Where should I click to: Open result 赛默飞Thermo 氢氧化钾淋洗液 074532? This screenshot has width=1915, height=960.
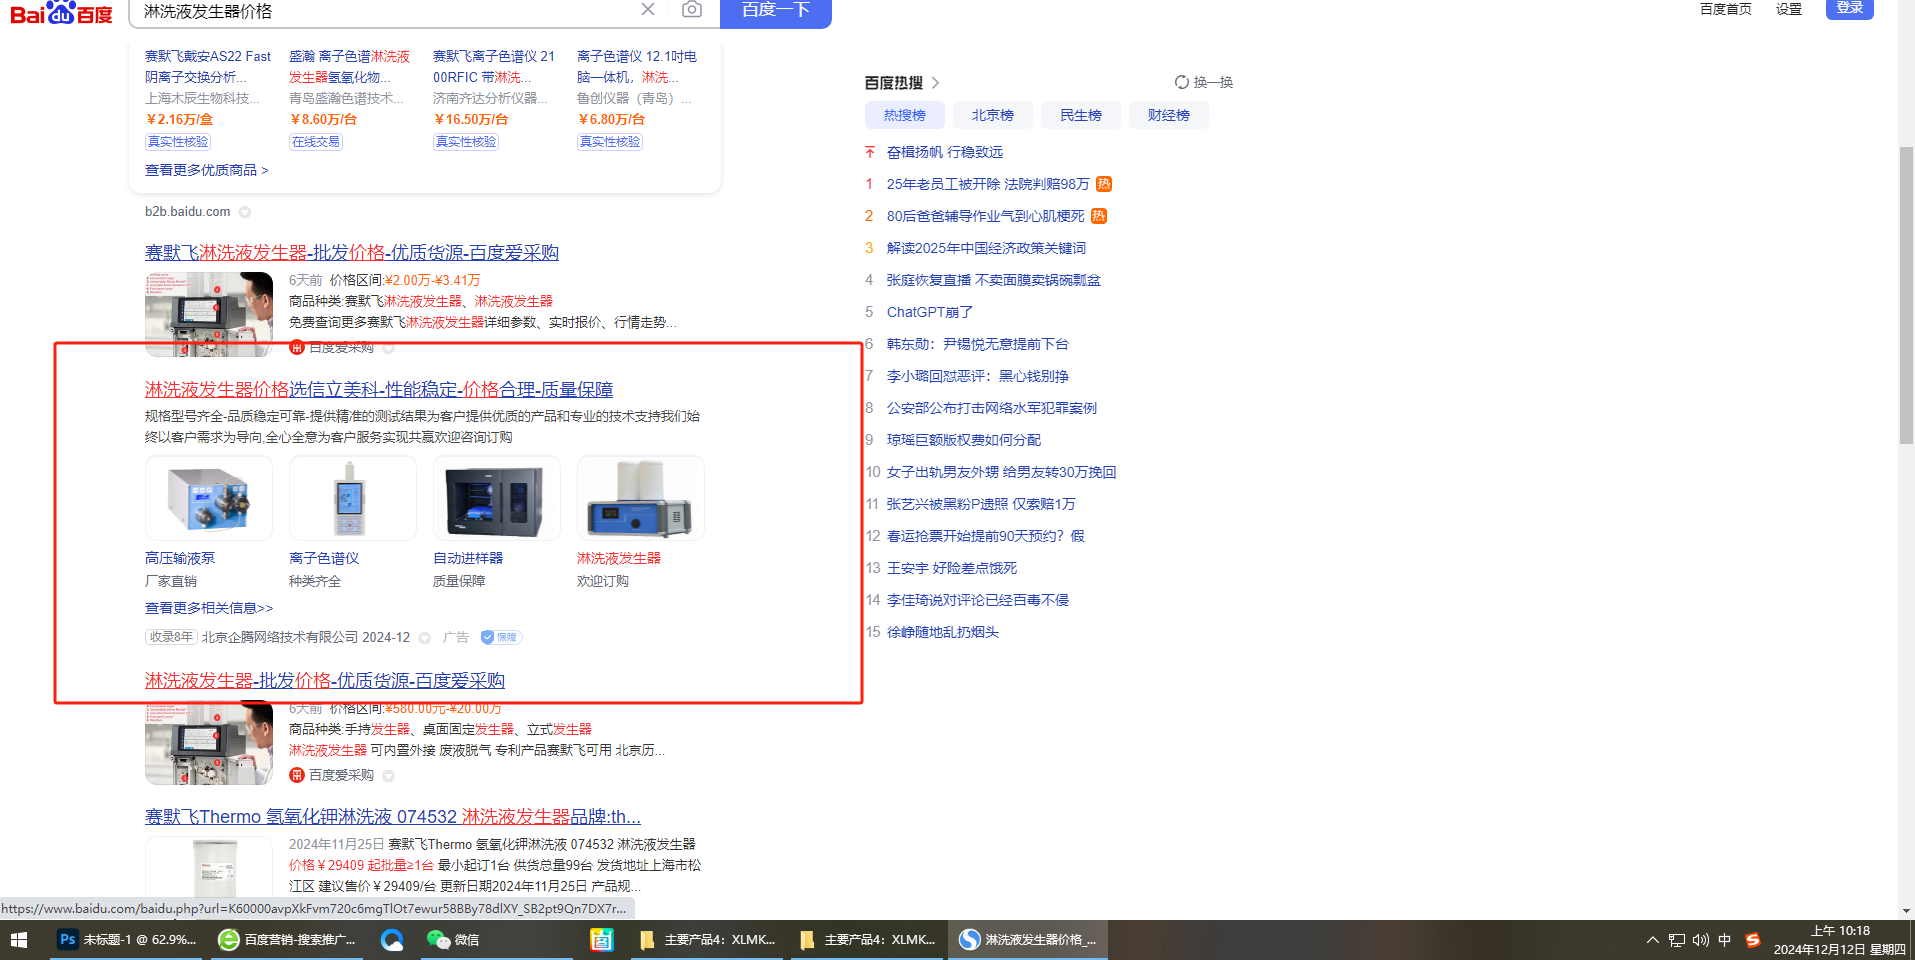pos(393,817)
